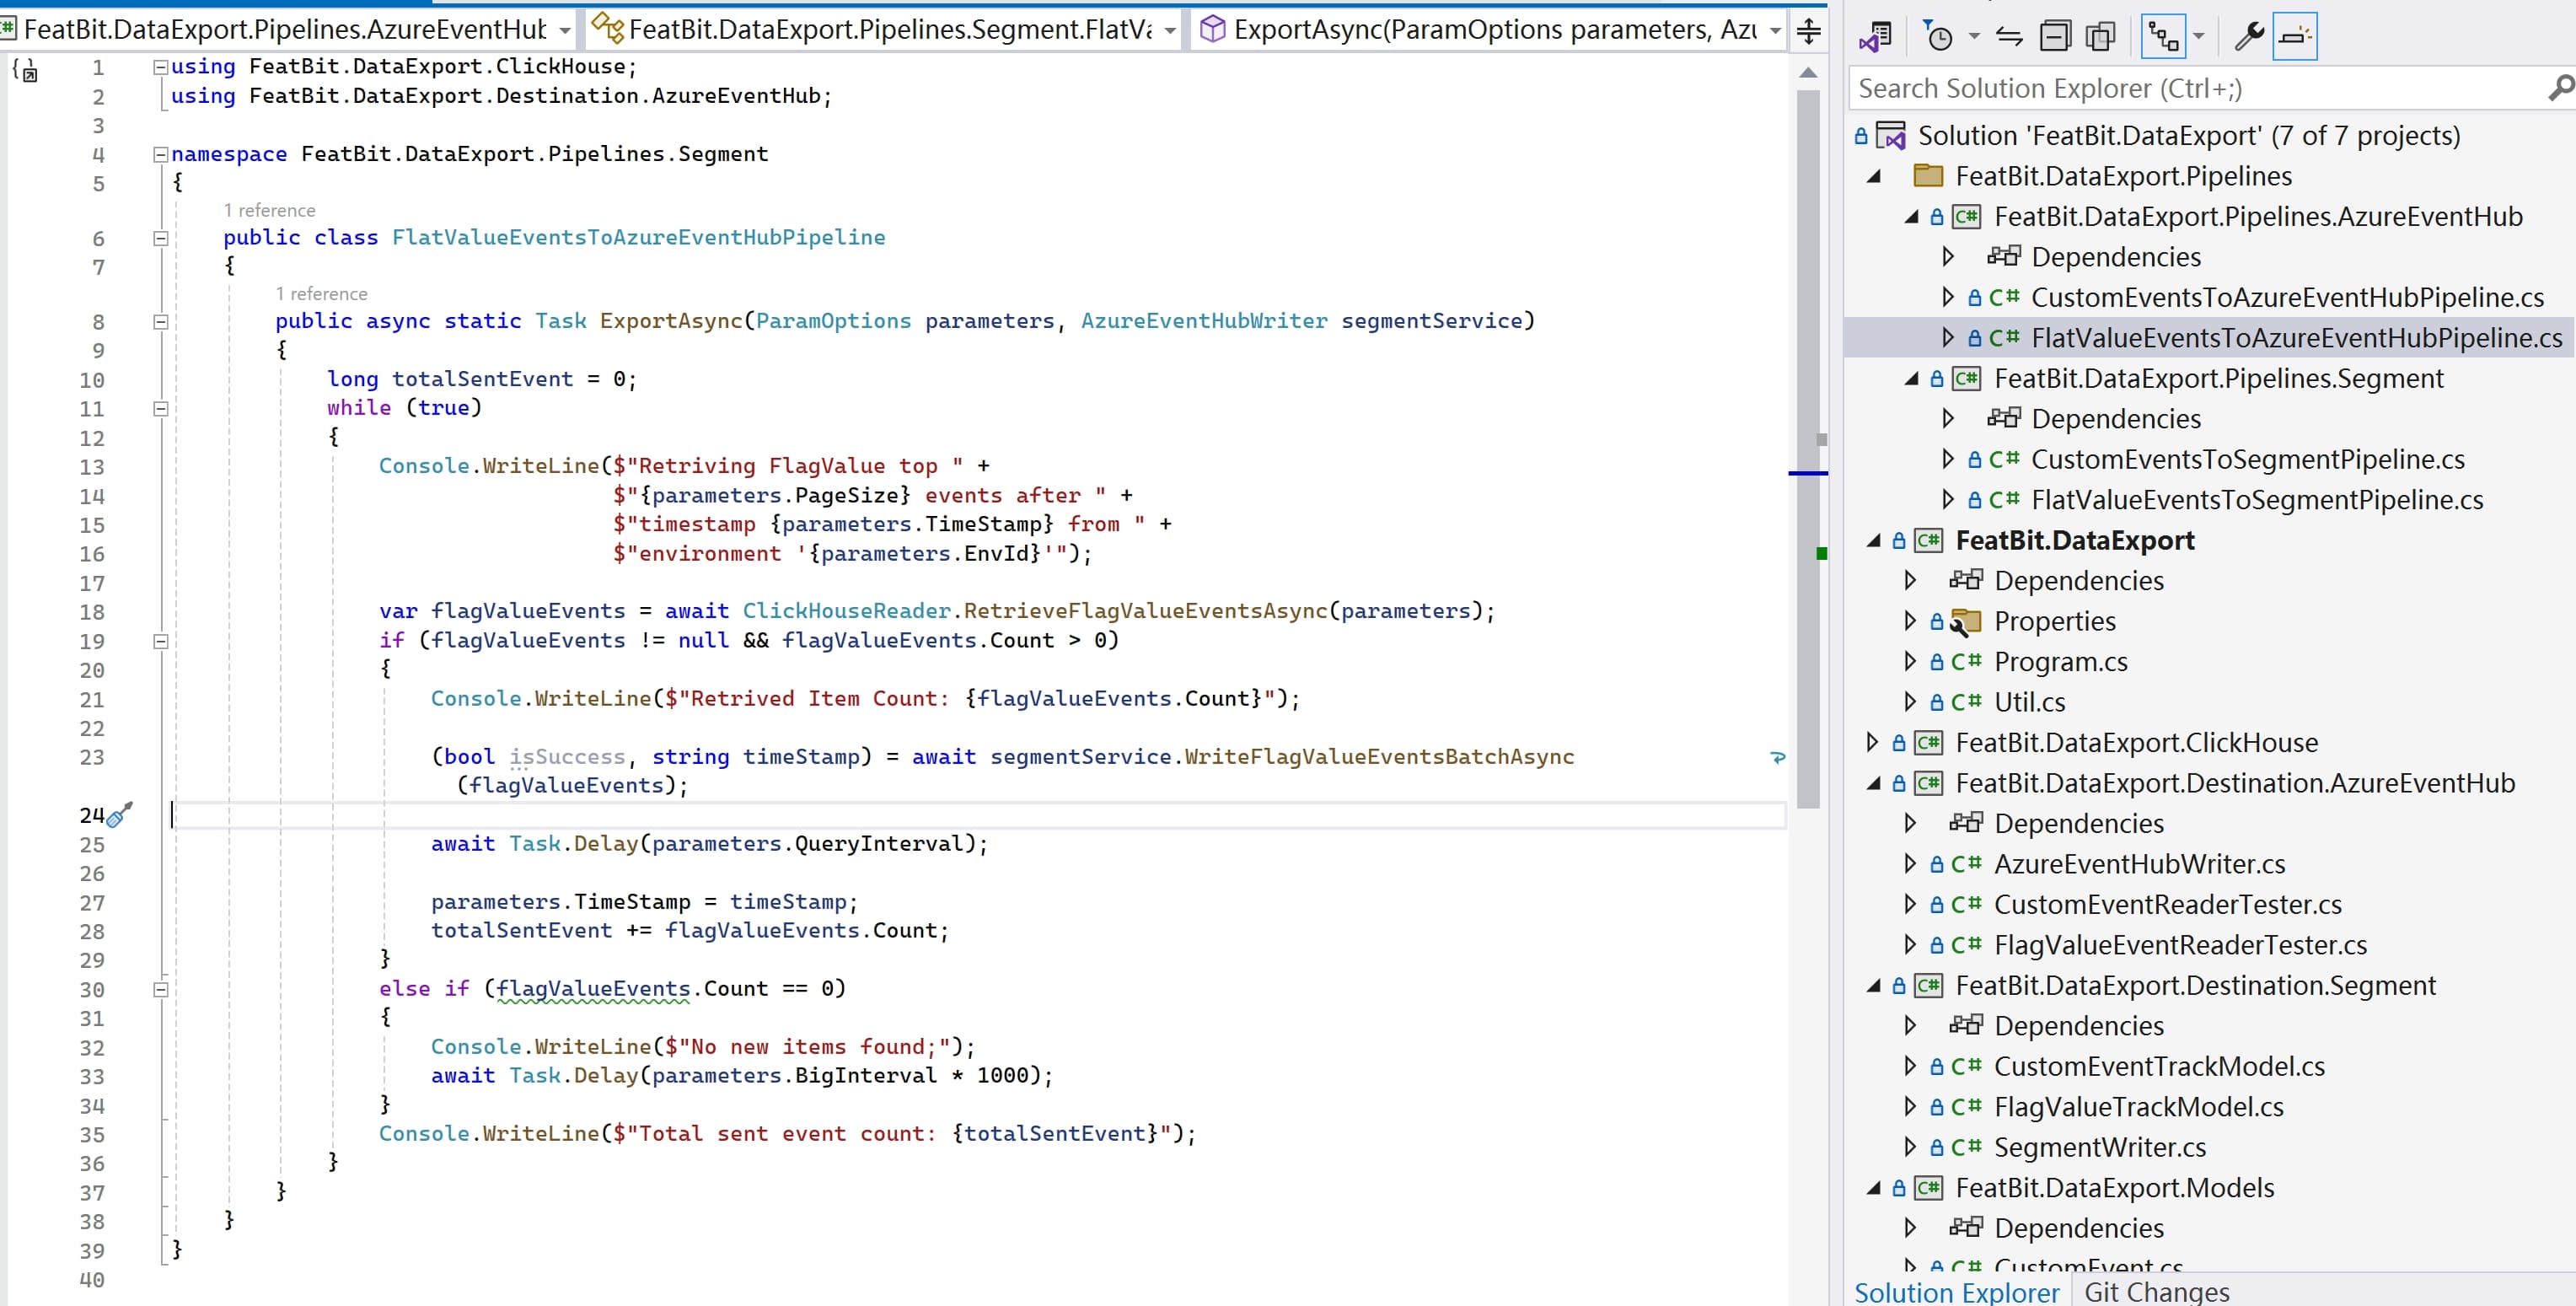Open AzureEventHubWriter.cs in Solution Explorer
The image size is (2576, 1306).
(2139, 863)
